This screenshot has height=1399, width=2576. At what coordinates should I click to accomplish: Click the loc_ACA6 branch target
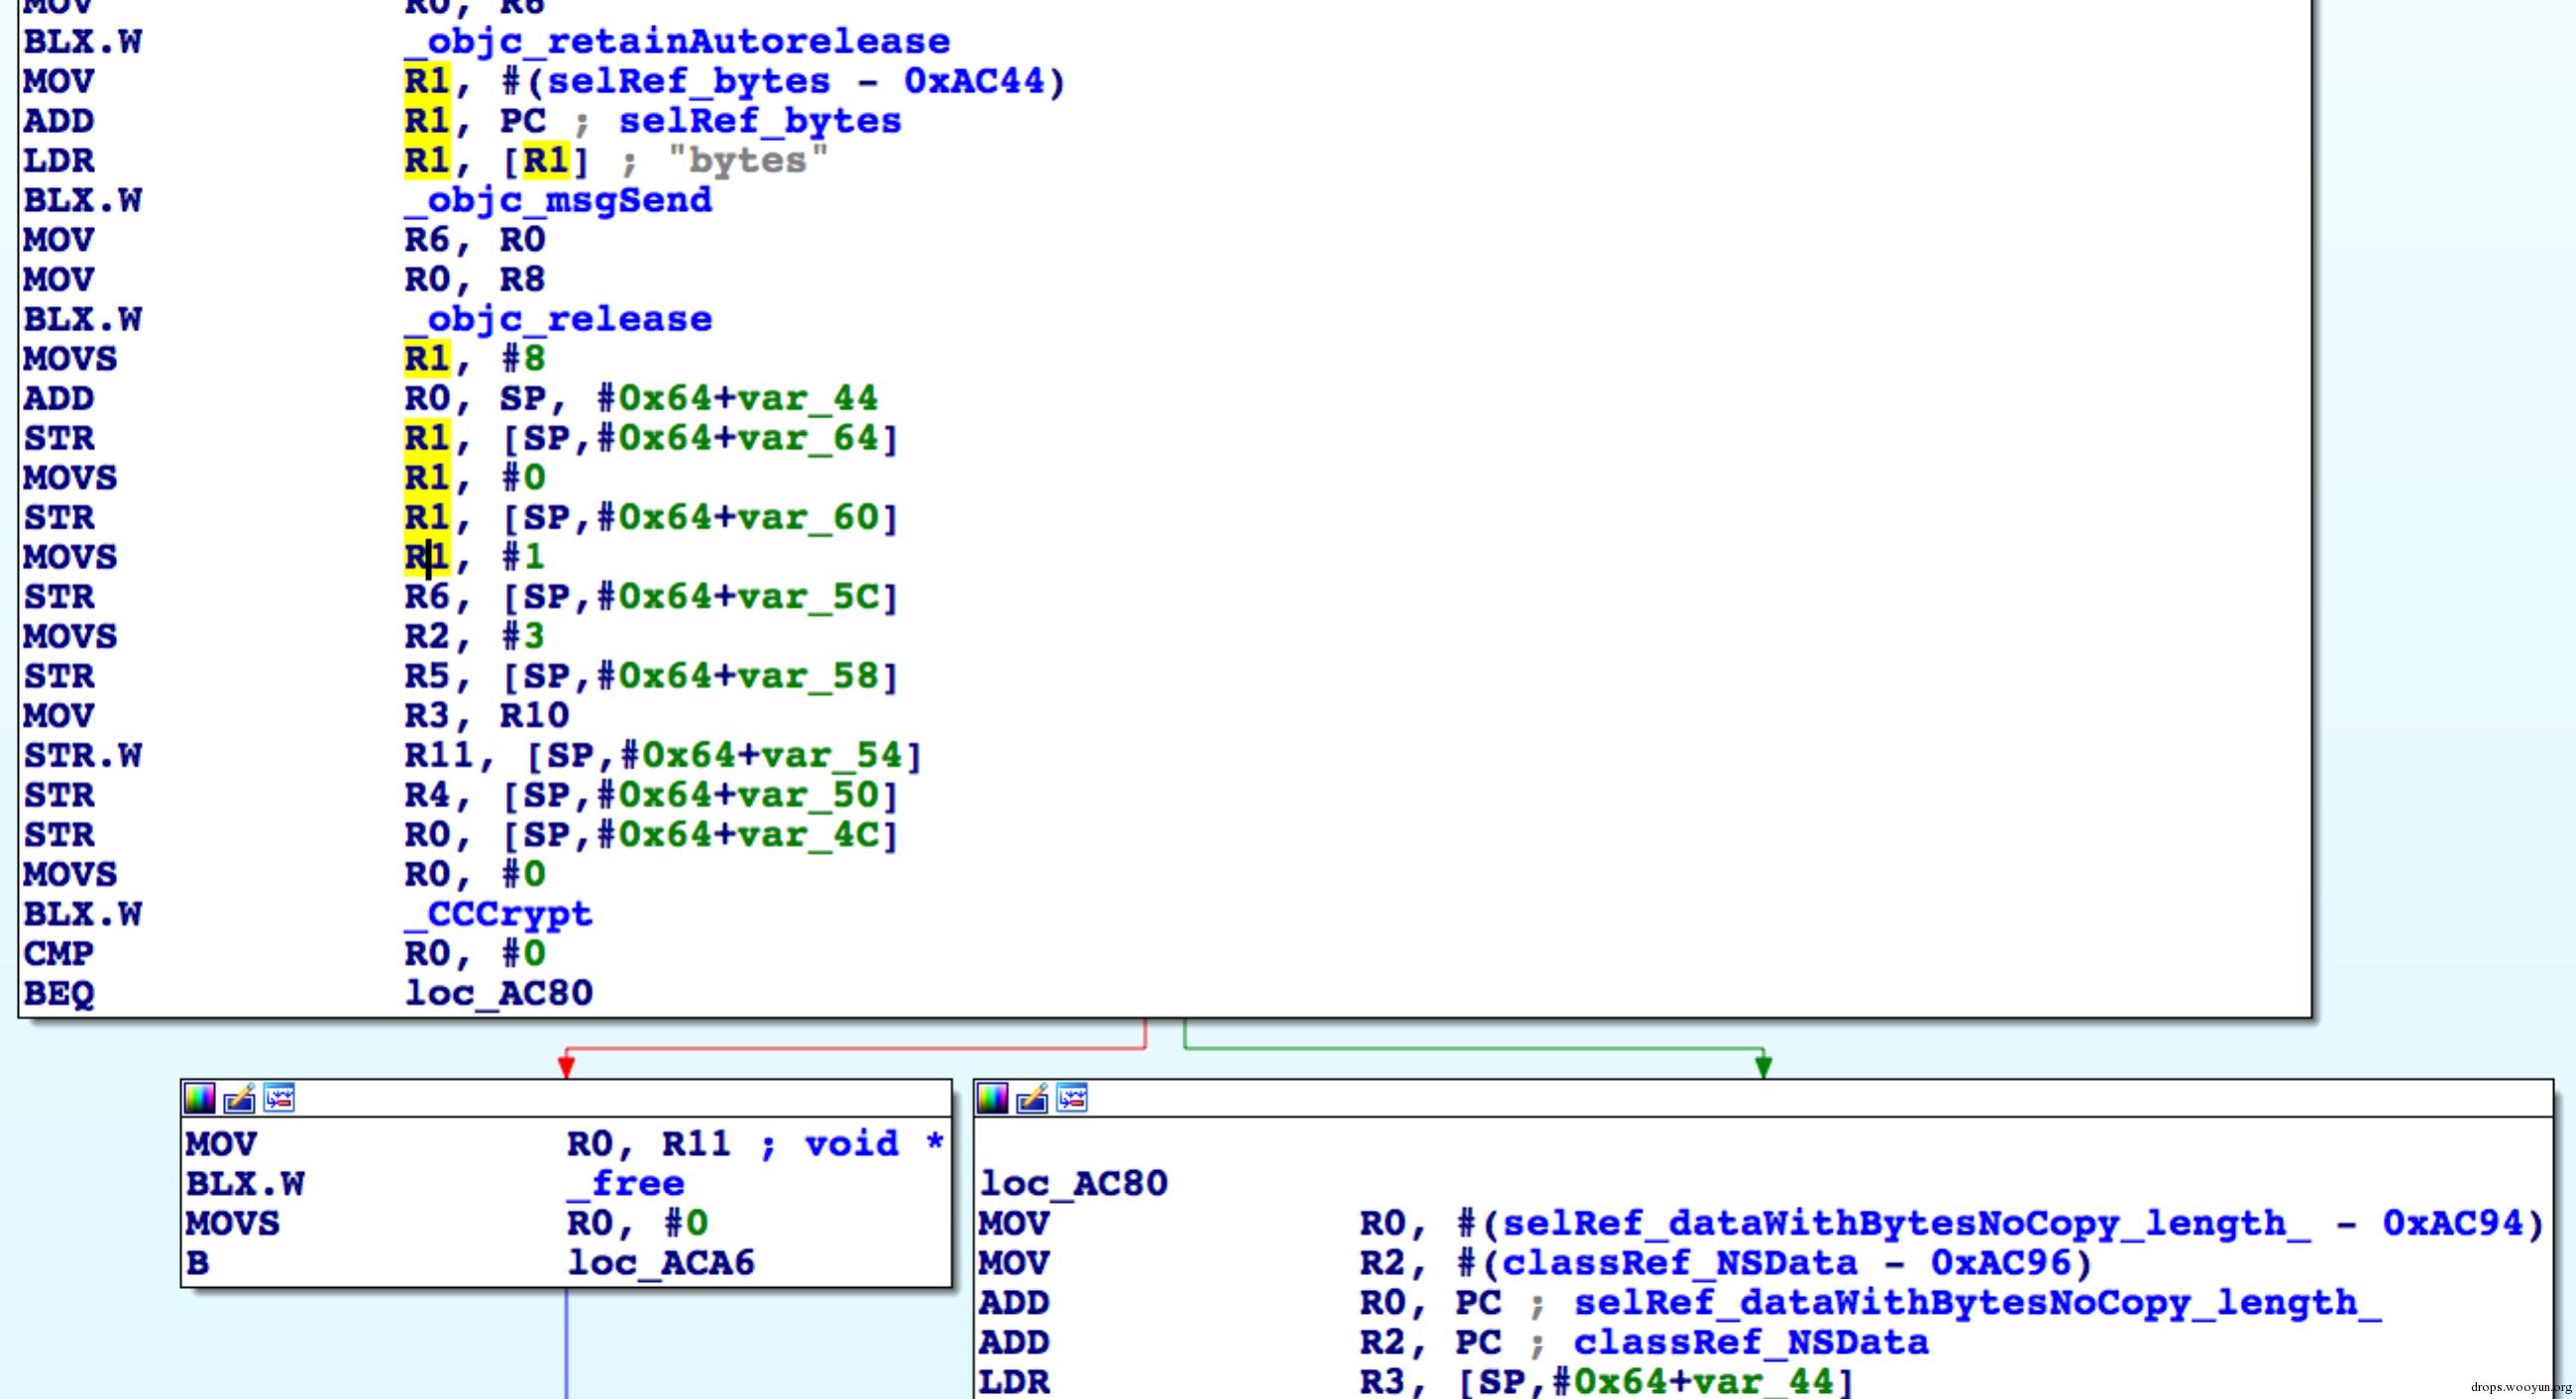click(661, 1263)
